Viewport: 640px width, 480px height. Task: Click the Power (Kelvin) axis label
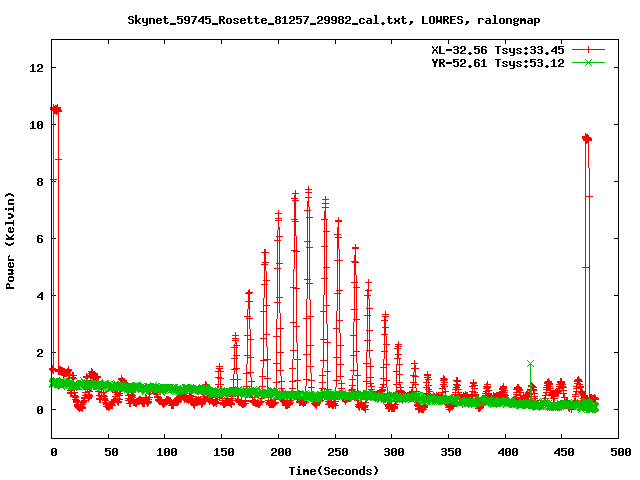tap(10, 241)
